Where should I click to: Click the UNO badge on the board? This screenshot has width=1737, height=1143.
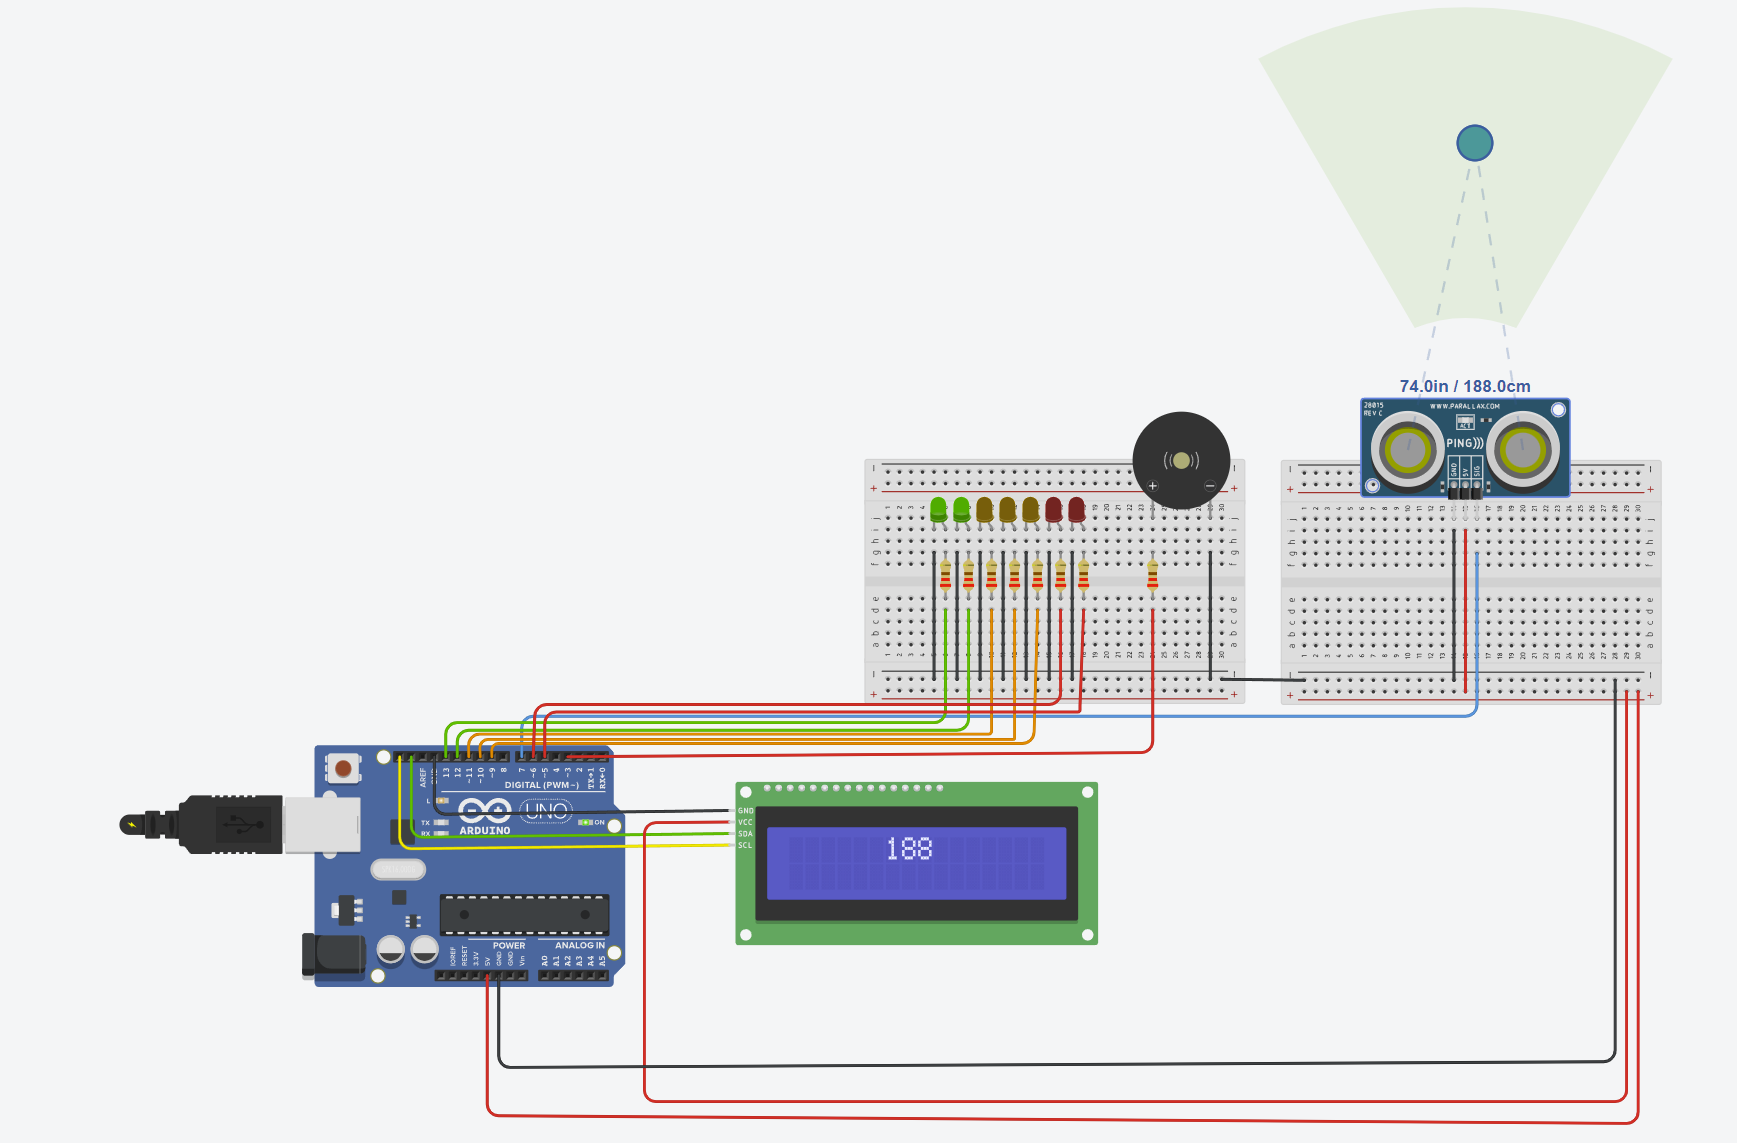click(546, 811)
